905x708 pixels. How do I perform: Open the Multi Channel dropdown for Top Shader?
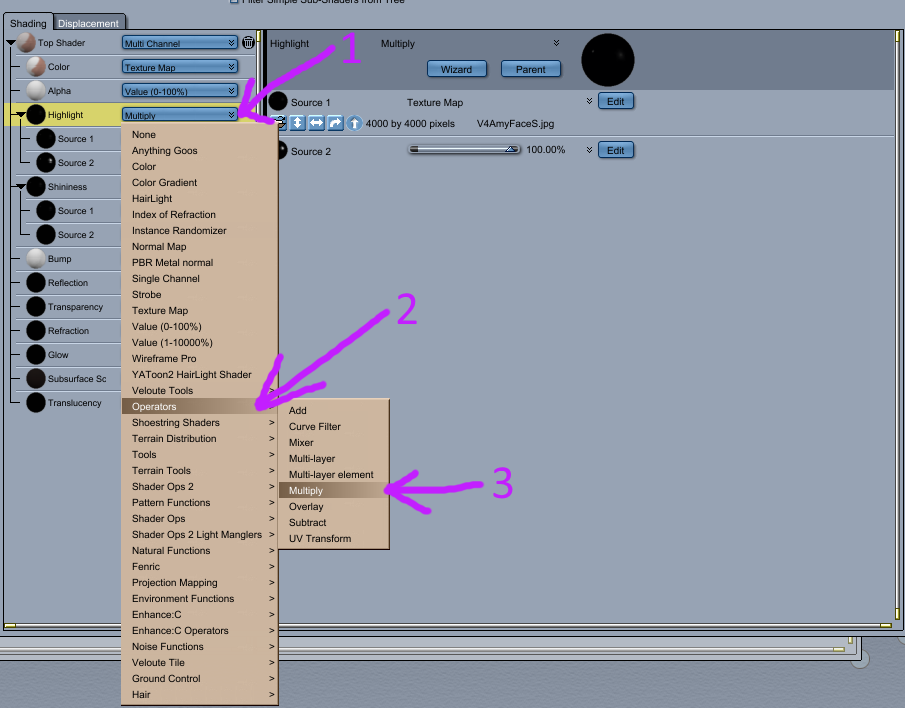point(179,43)
